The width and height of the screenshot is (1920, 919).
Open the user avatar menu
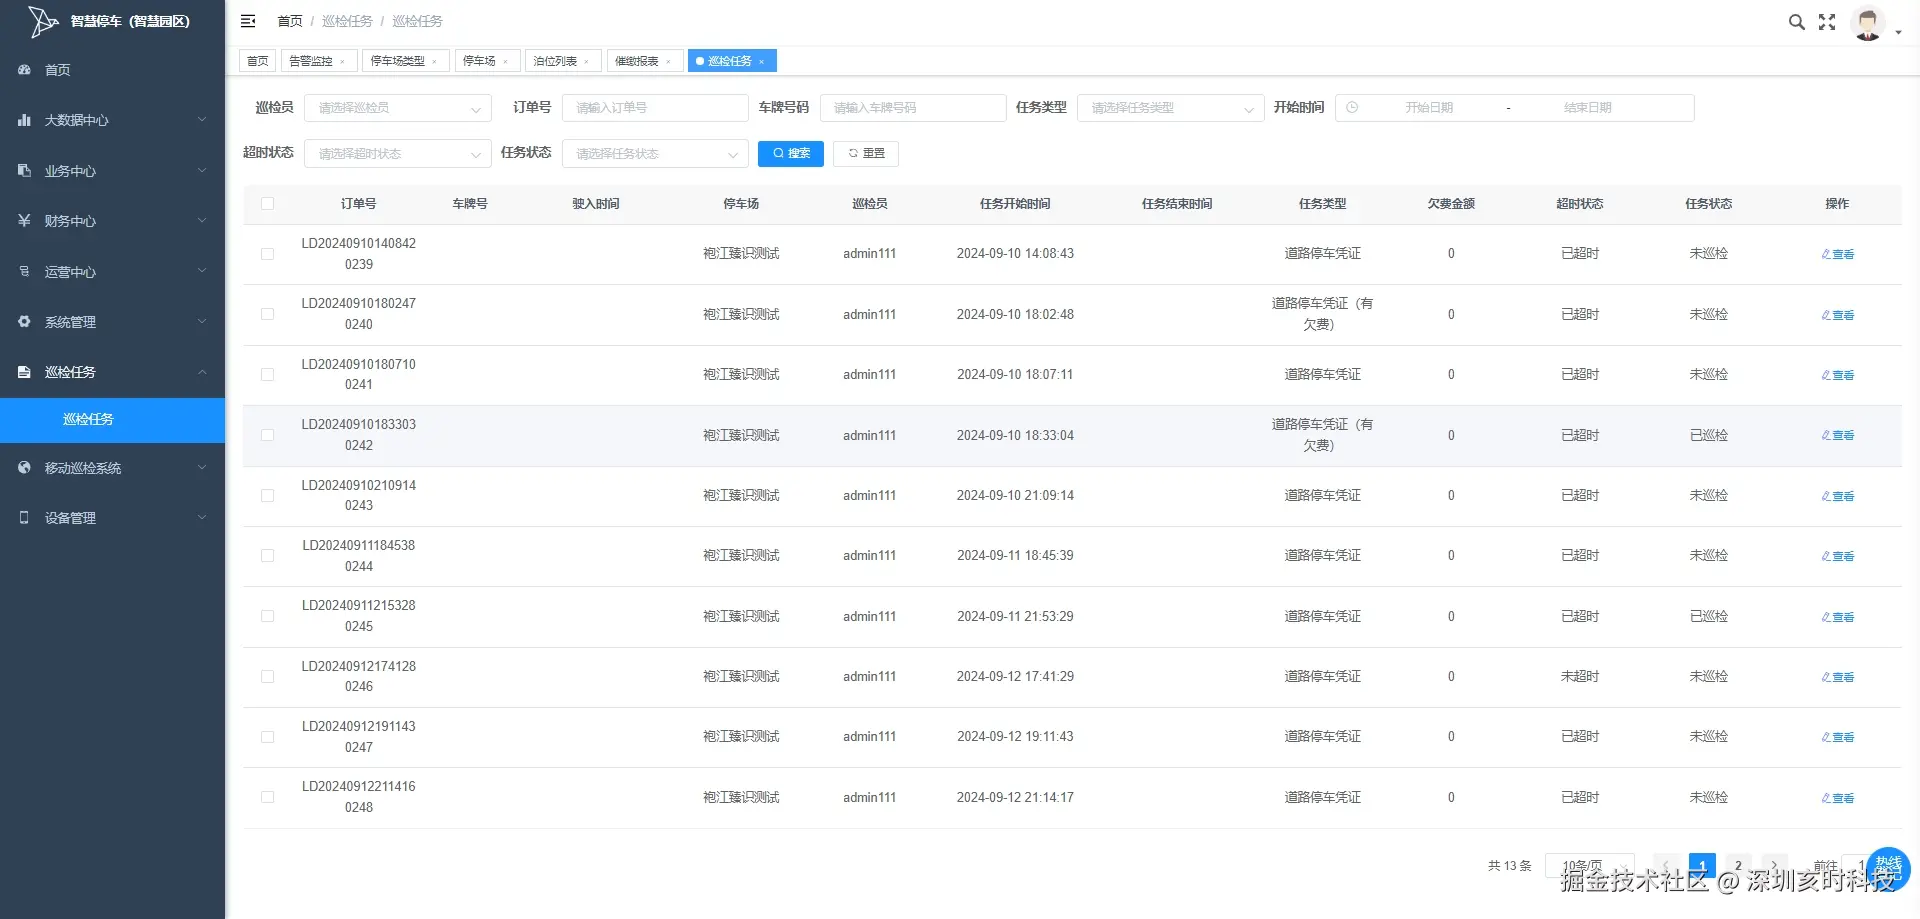tap(1868, 23)
